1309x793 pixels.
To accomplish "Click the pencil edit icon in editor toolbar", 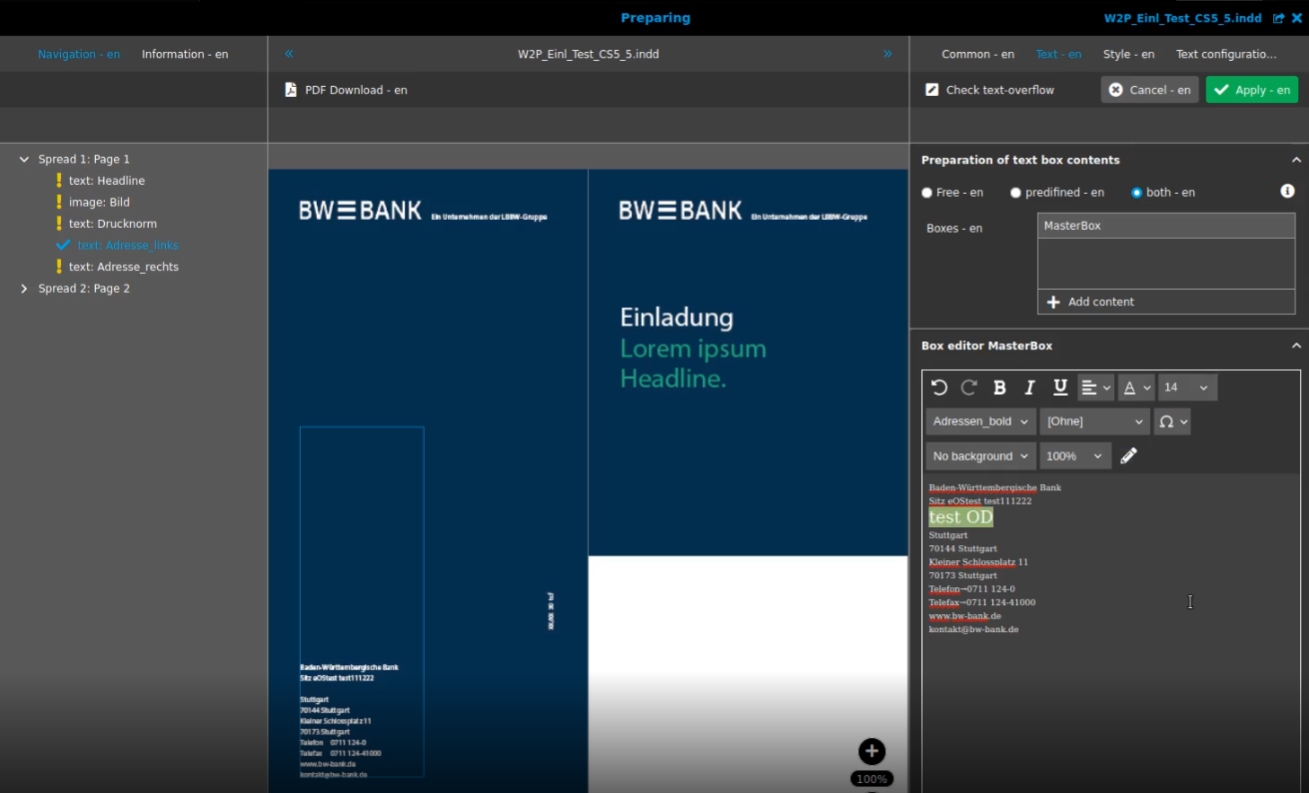I will 1129,456.
